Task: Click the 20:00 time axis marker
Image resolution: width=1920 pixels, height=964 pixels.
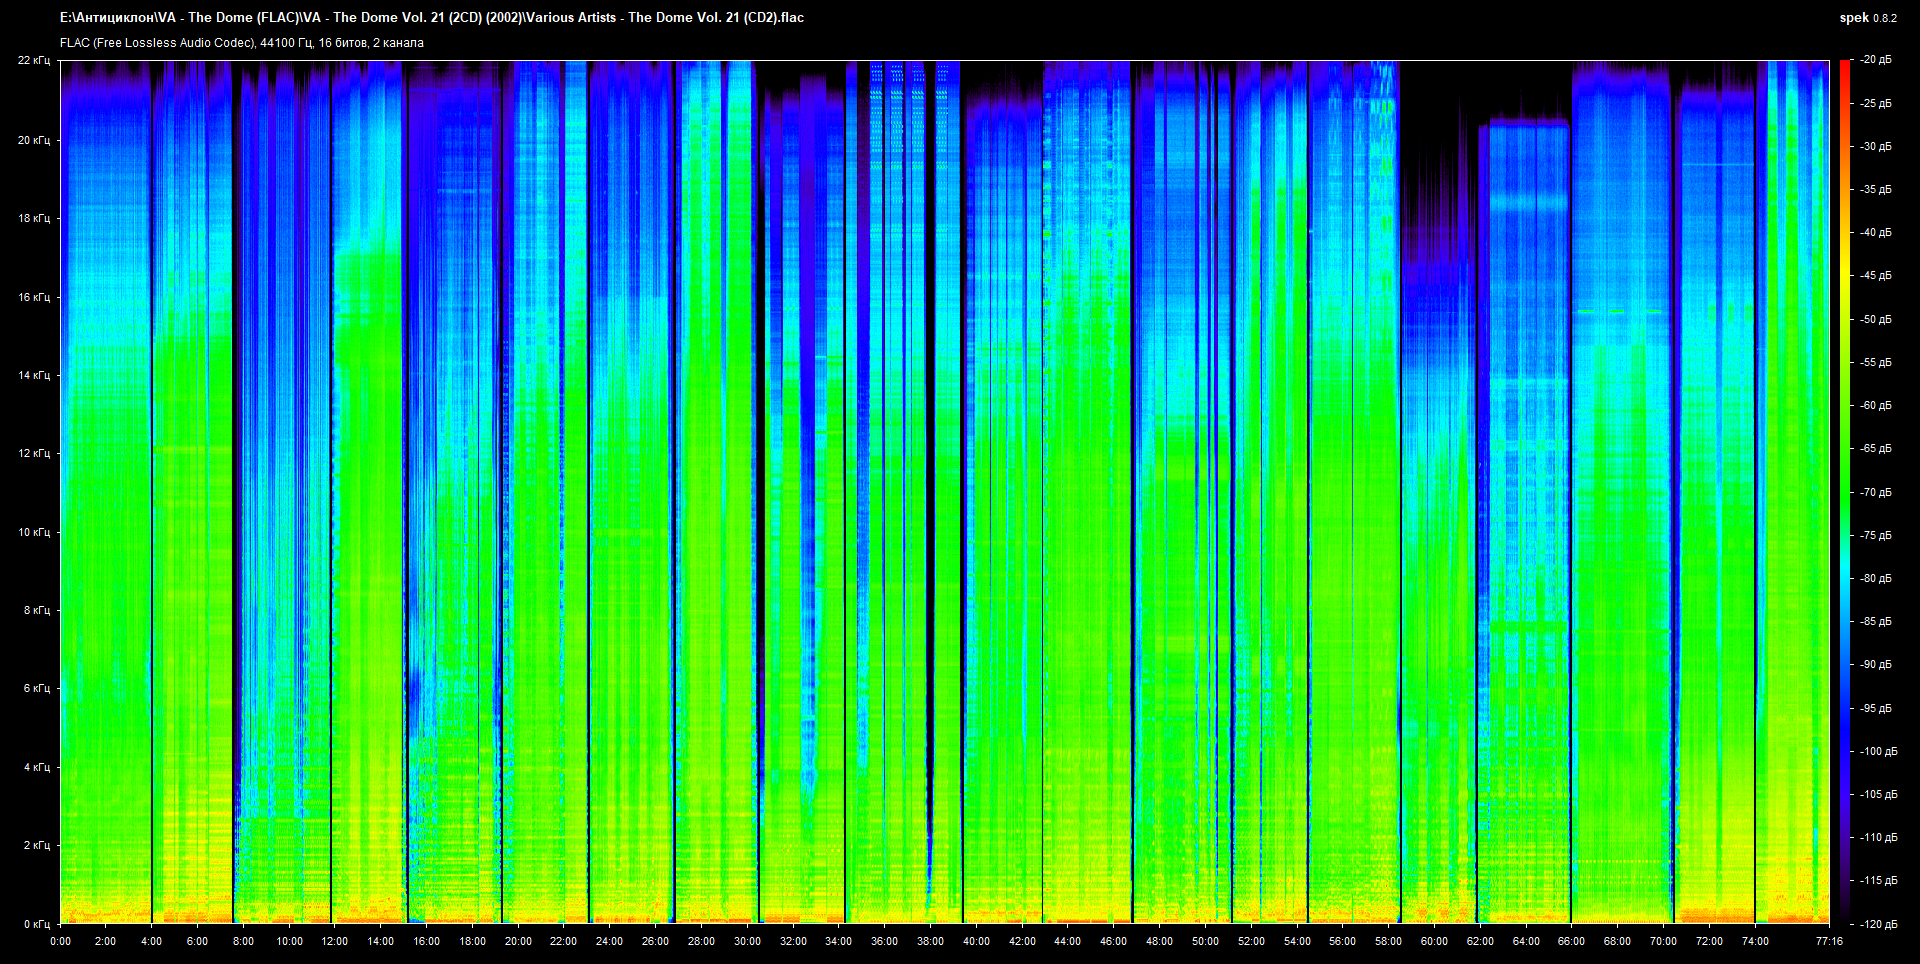Action: pyautogui.click(x=518, y=941)
